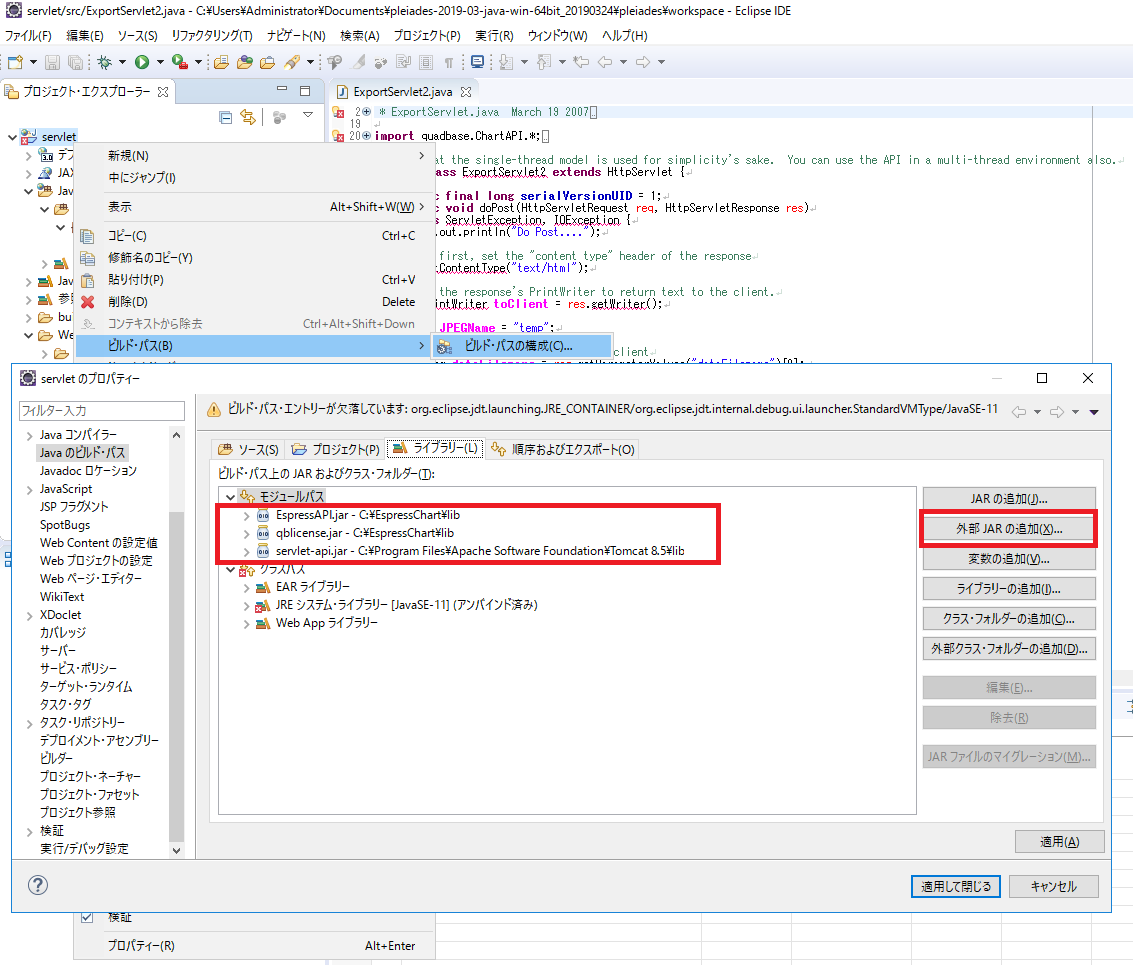Toggle Link with Editor icon
Viewport: 1133px width, 965px height.
click(x=248, y=117)
